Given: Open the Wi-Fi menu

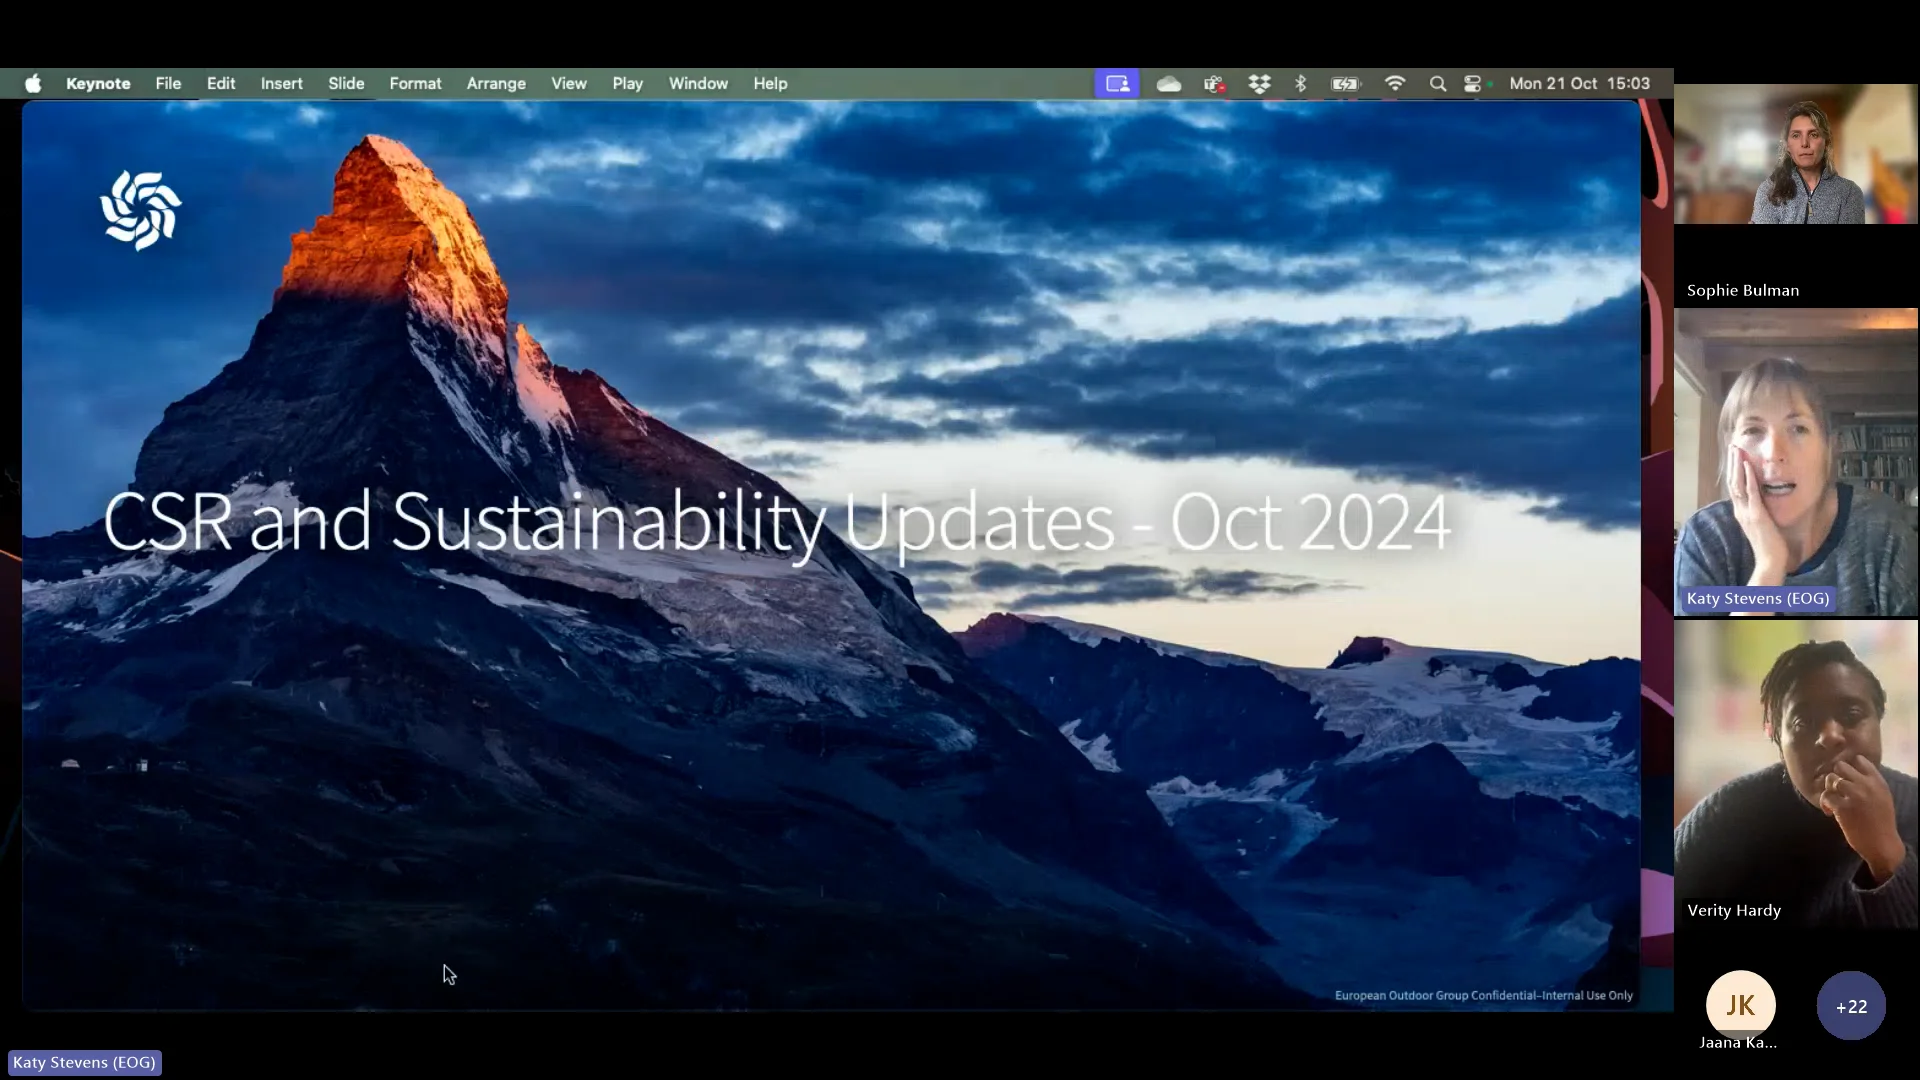Looking at the screenshot, I should [x=1395, y=83].
